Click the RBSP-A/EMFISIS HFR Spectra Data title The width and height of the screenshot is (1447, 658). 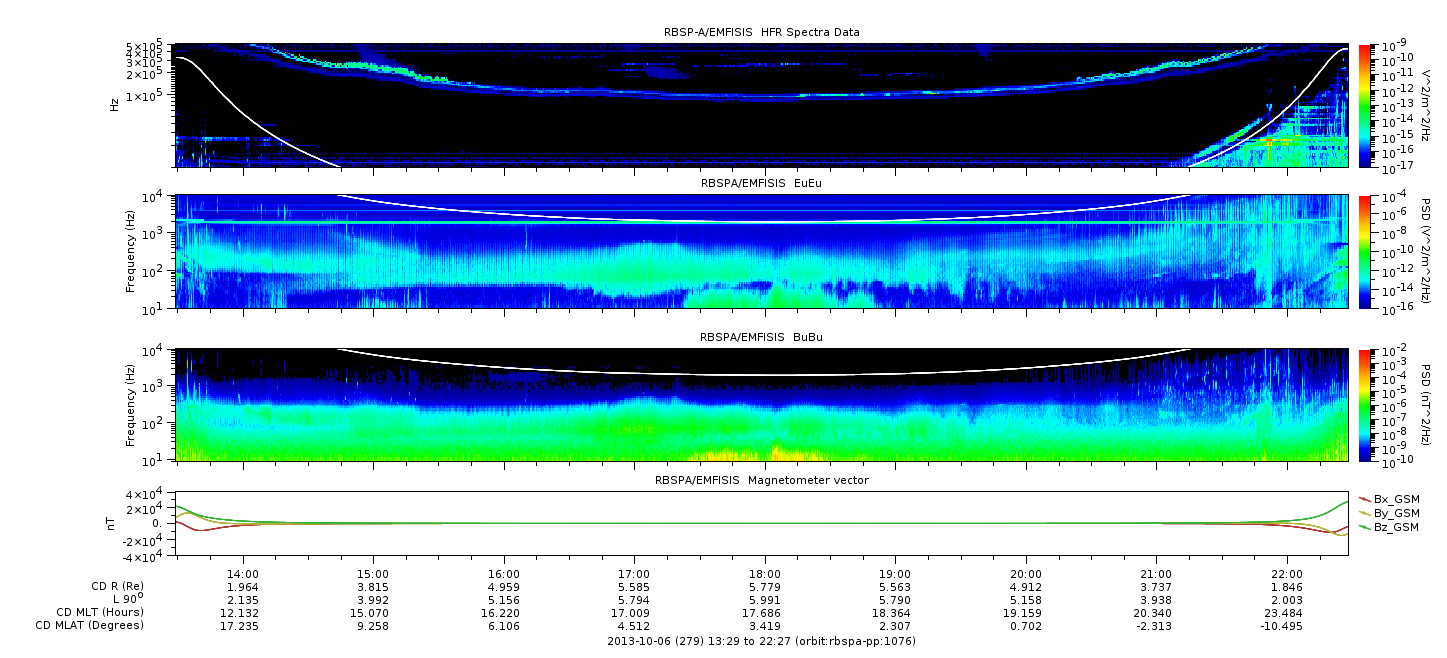tap(761, 32)
